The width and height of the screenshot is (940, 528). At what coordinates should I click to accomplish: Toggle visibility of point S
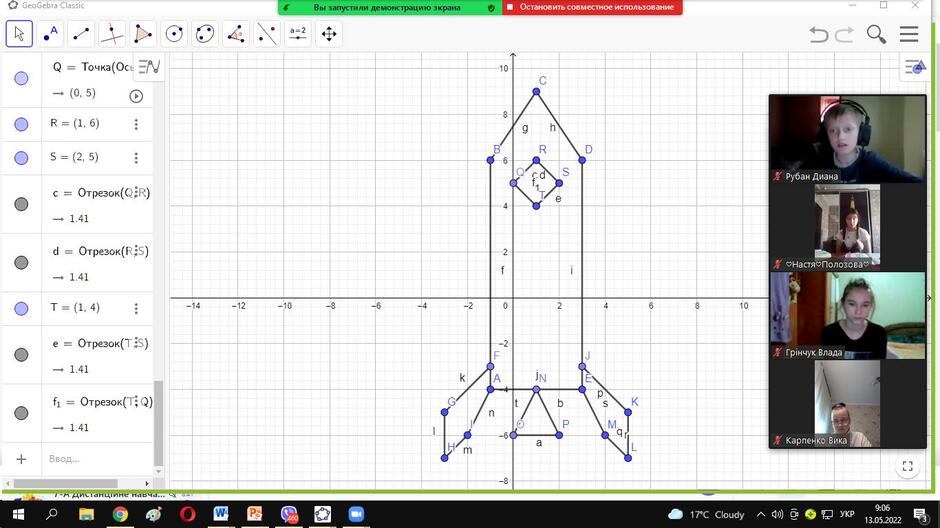click(21, 158)
